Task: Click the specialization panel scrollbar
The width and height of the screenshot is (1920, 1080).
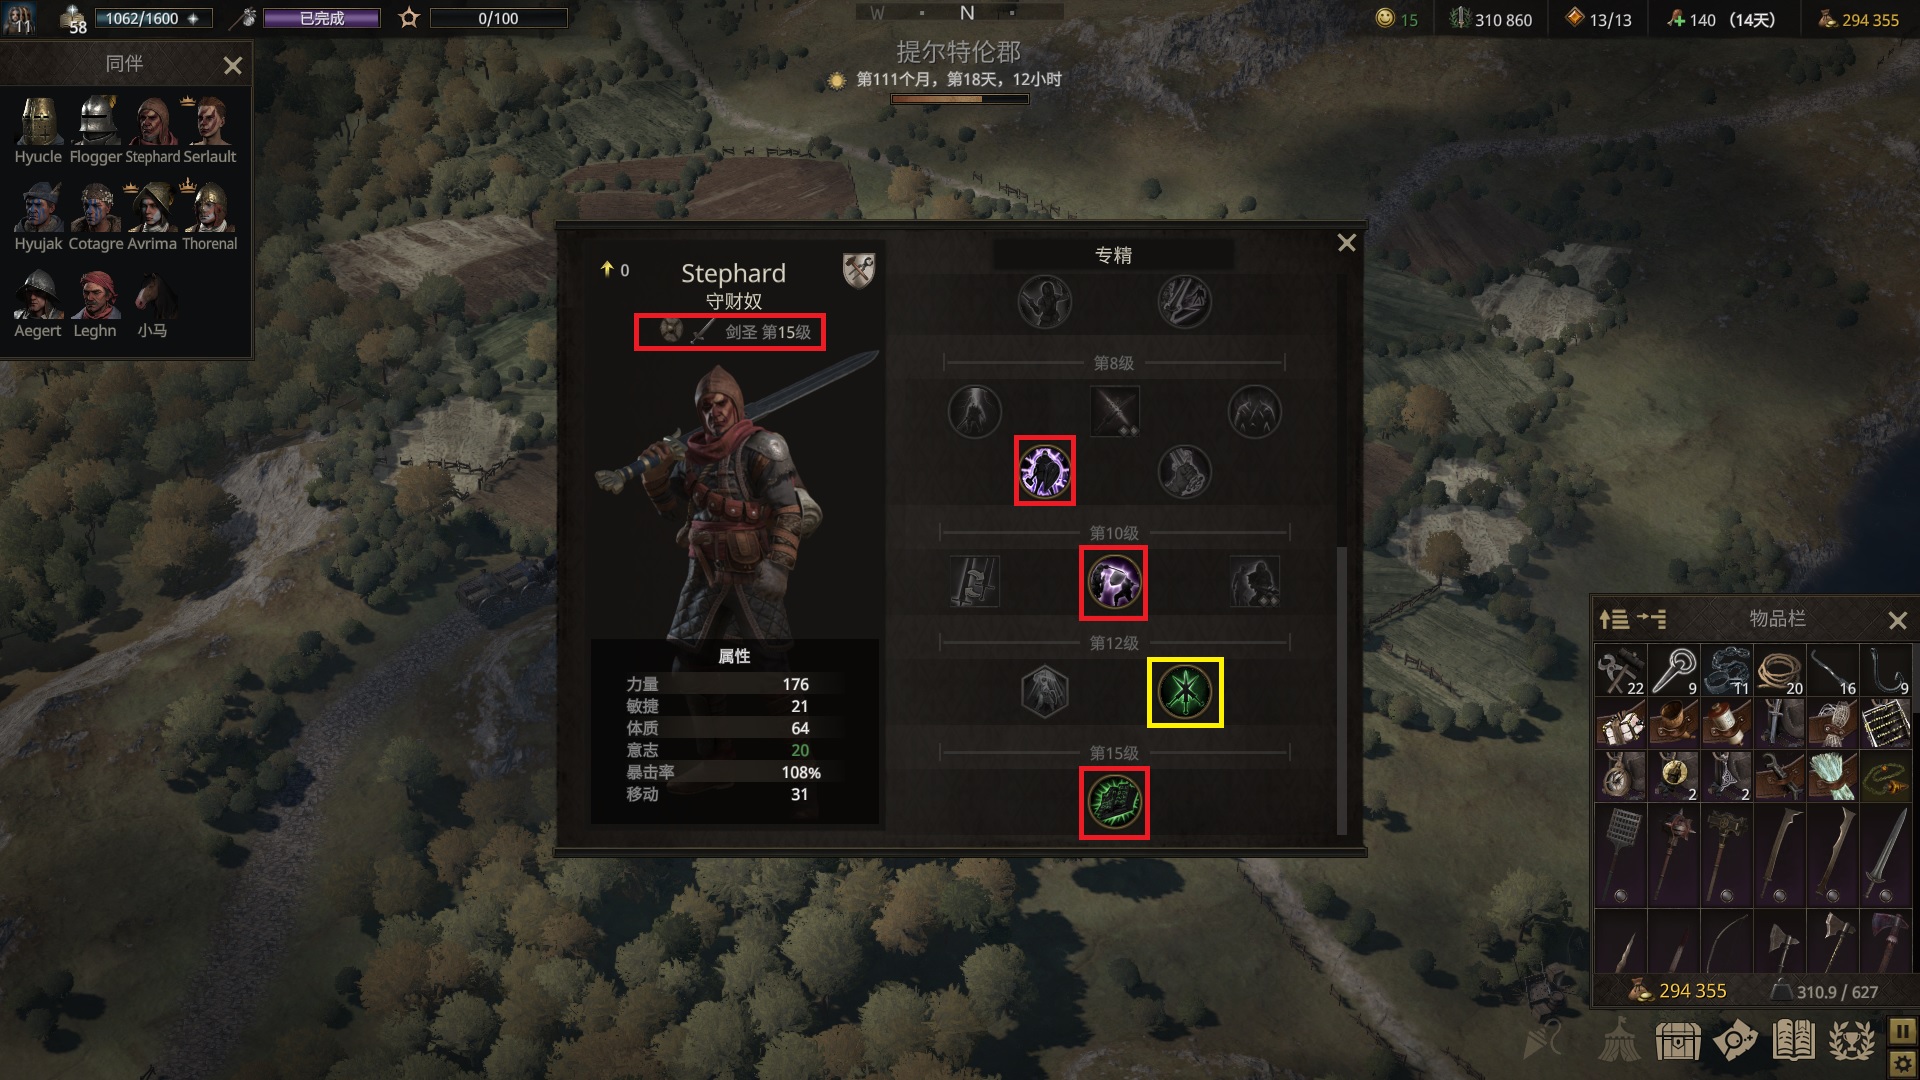Action: (1342, 690)
